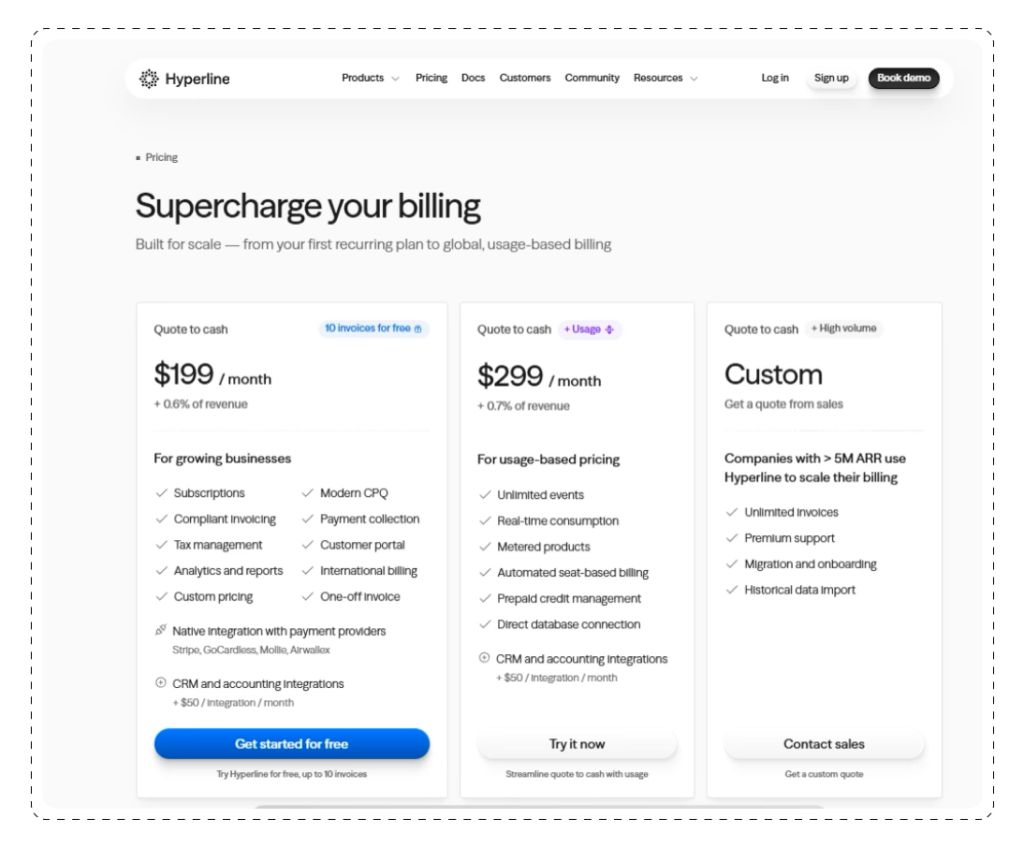Toggle the check next to 'Tax management'
The height and width of the screenshot is (848, 1024).
tap(160, 544)
